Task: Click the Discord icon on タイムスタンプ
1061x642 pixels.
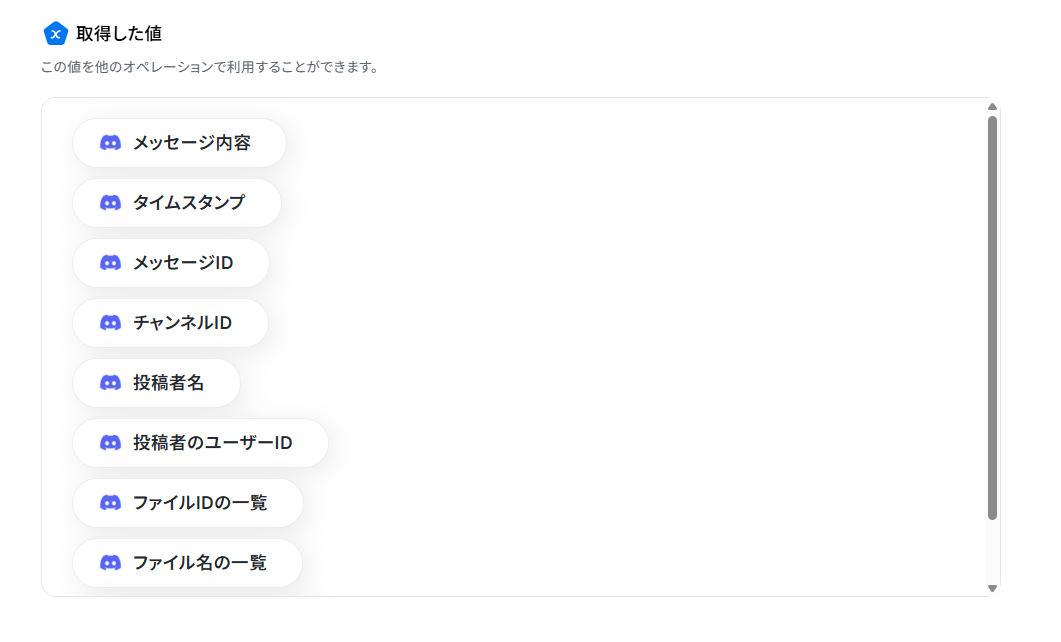Action: (x=110, y=203)
